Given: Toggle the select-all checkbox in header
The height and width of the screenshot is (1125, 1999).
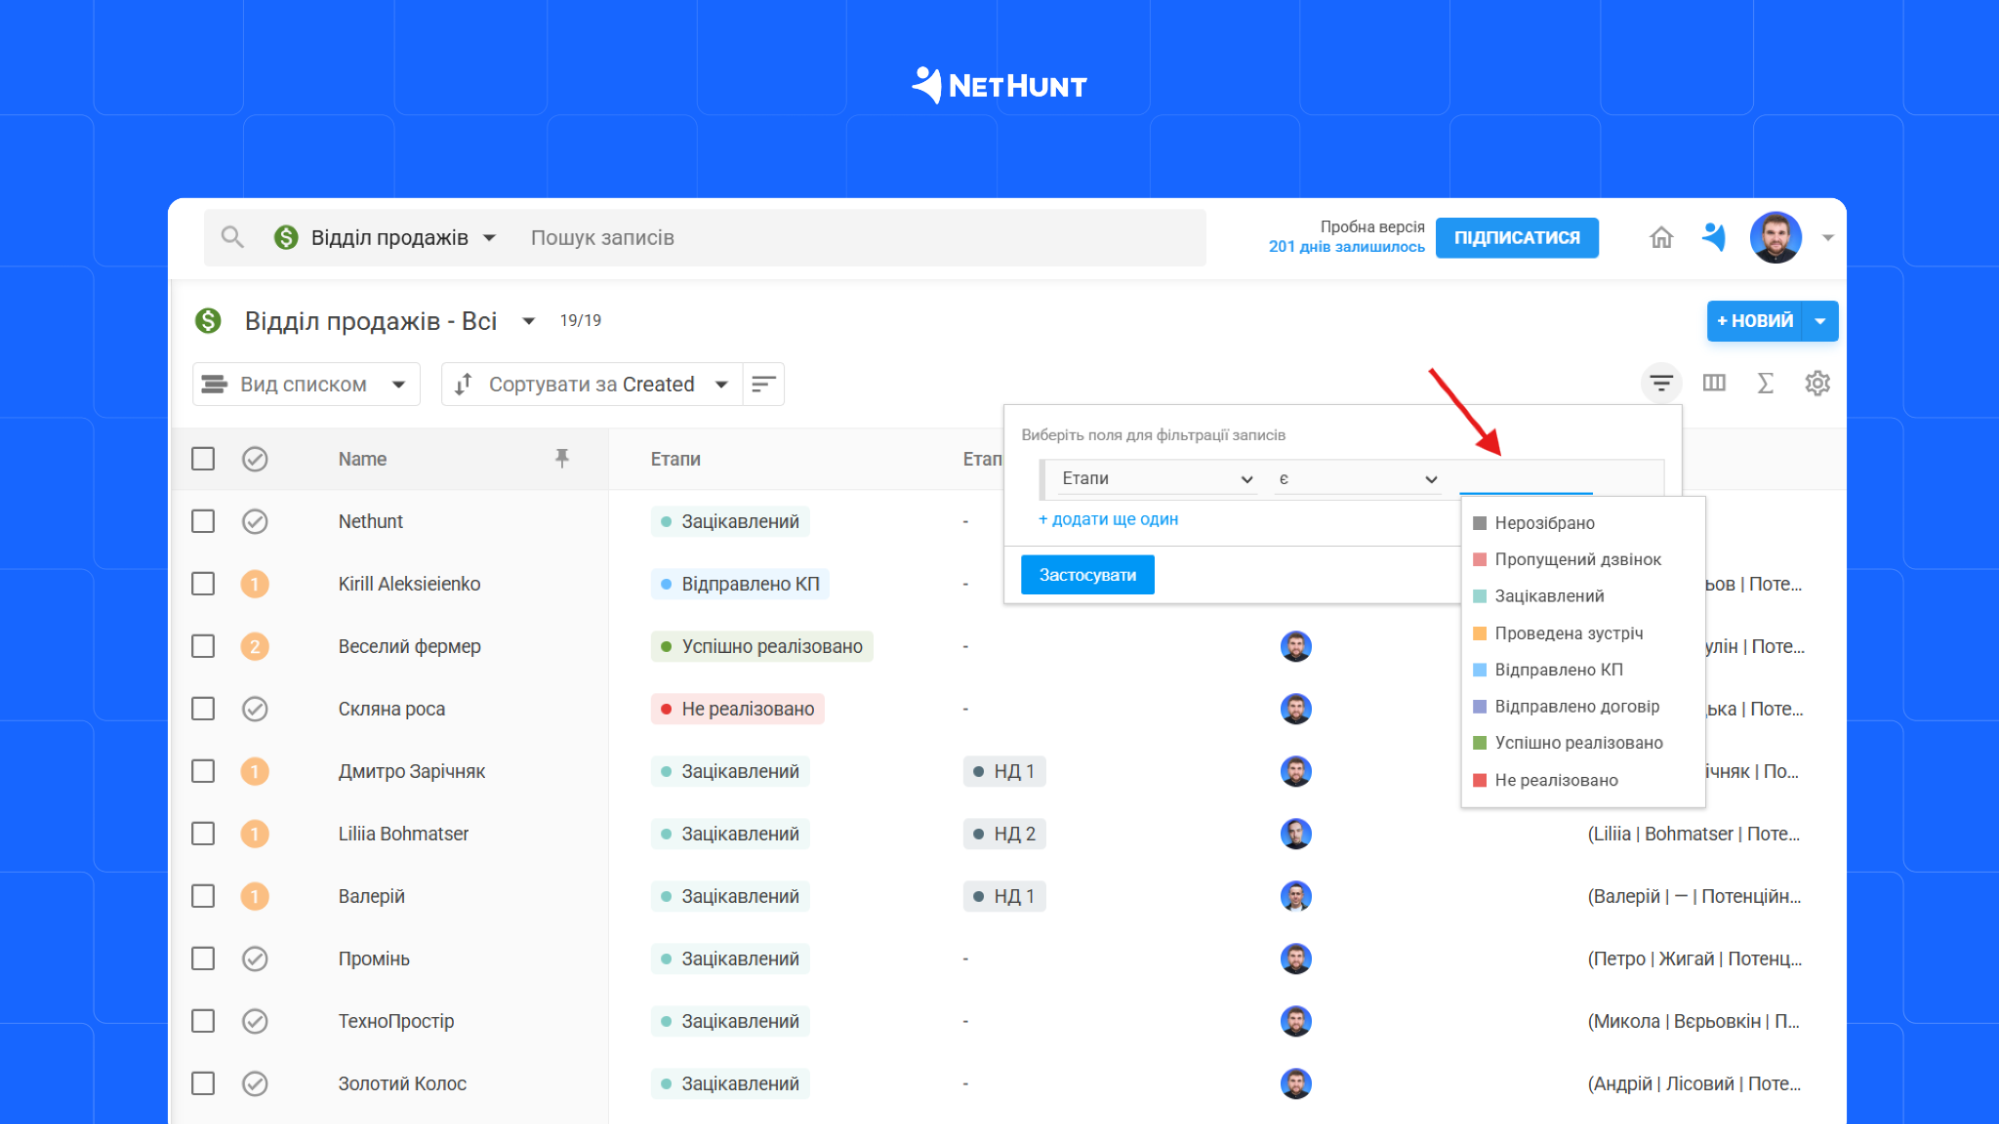Looking at the screenshot, I should coord(203,458).
